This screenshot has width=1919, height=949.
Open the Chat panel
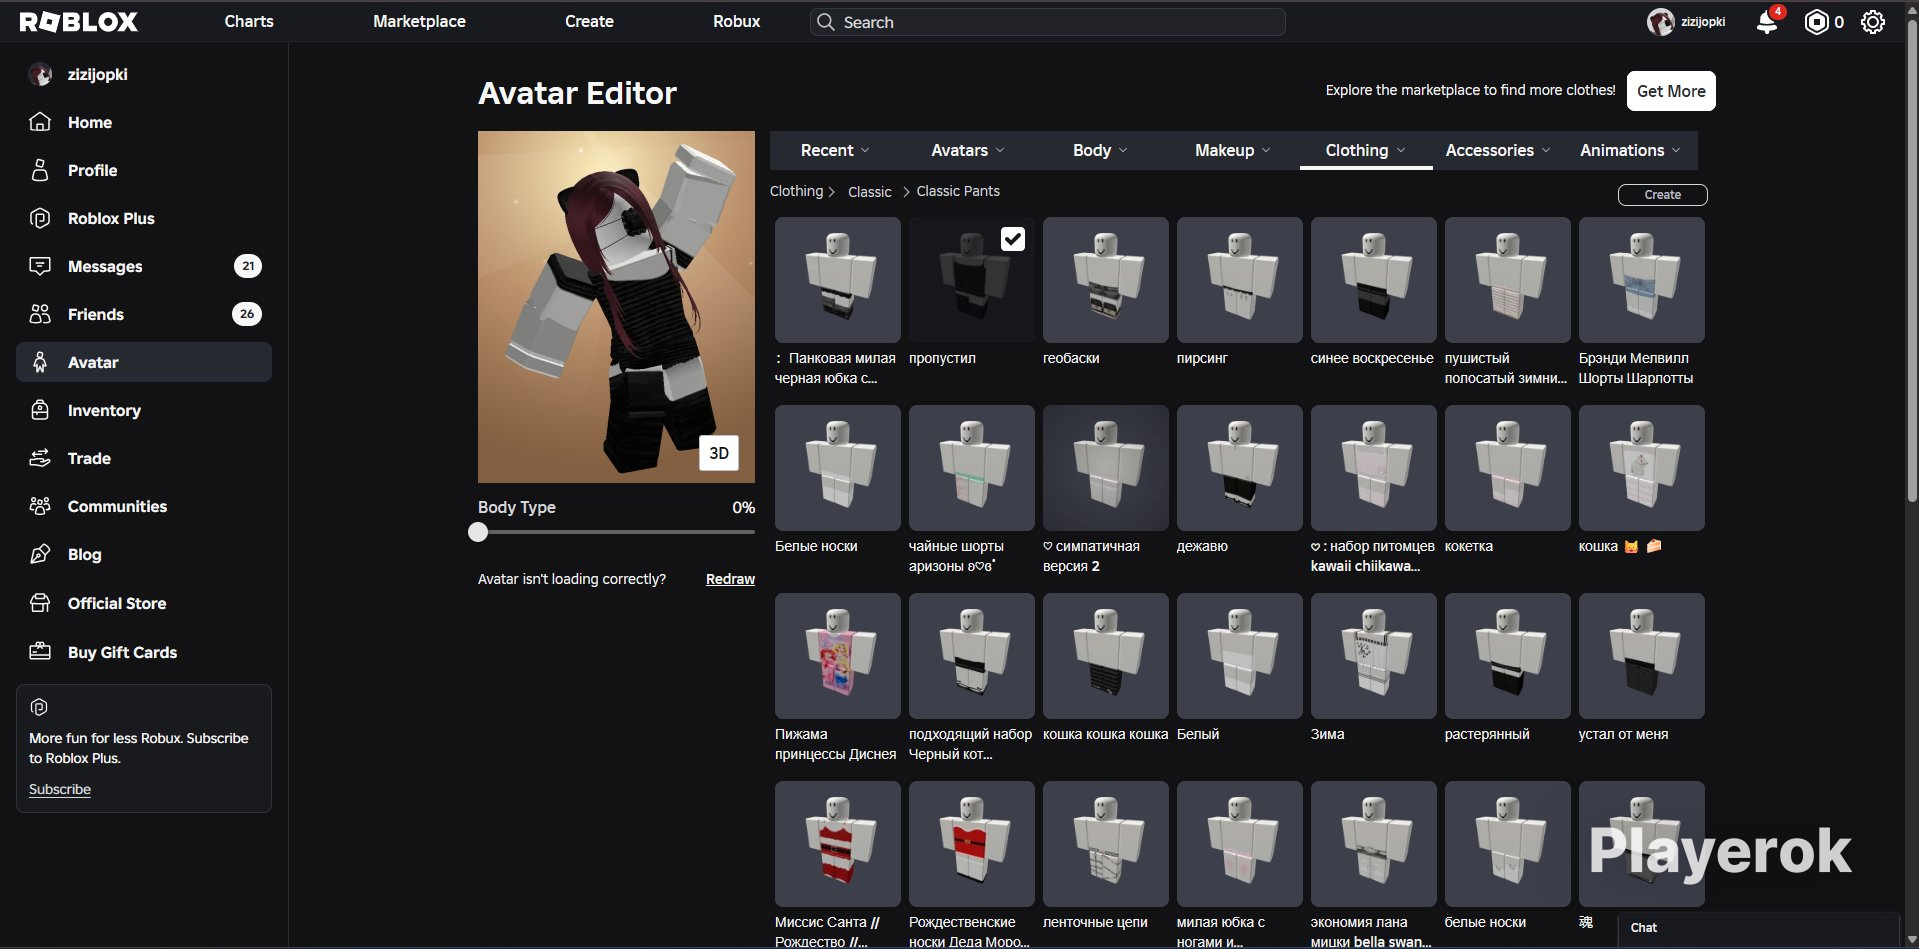(1758, 928)
